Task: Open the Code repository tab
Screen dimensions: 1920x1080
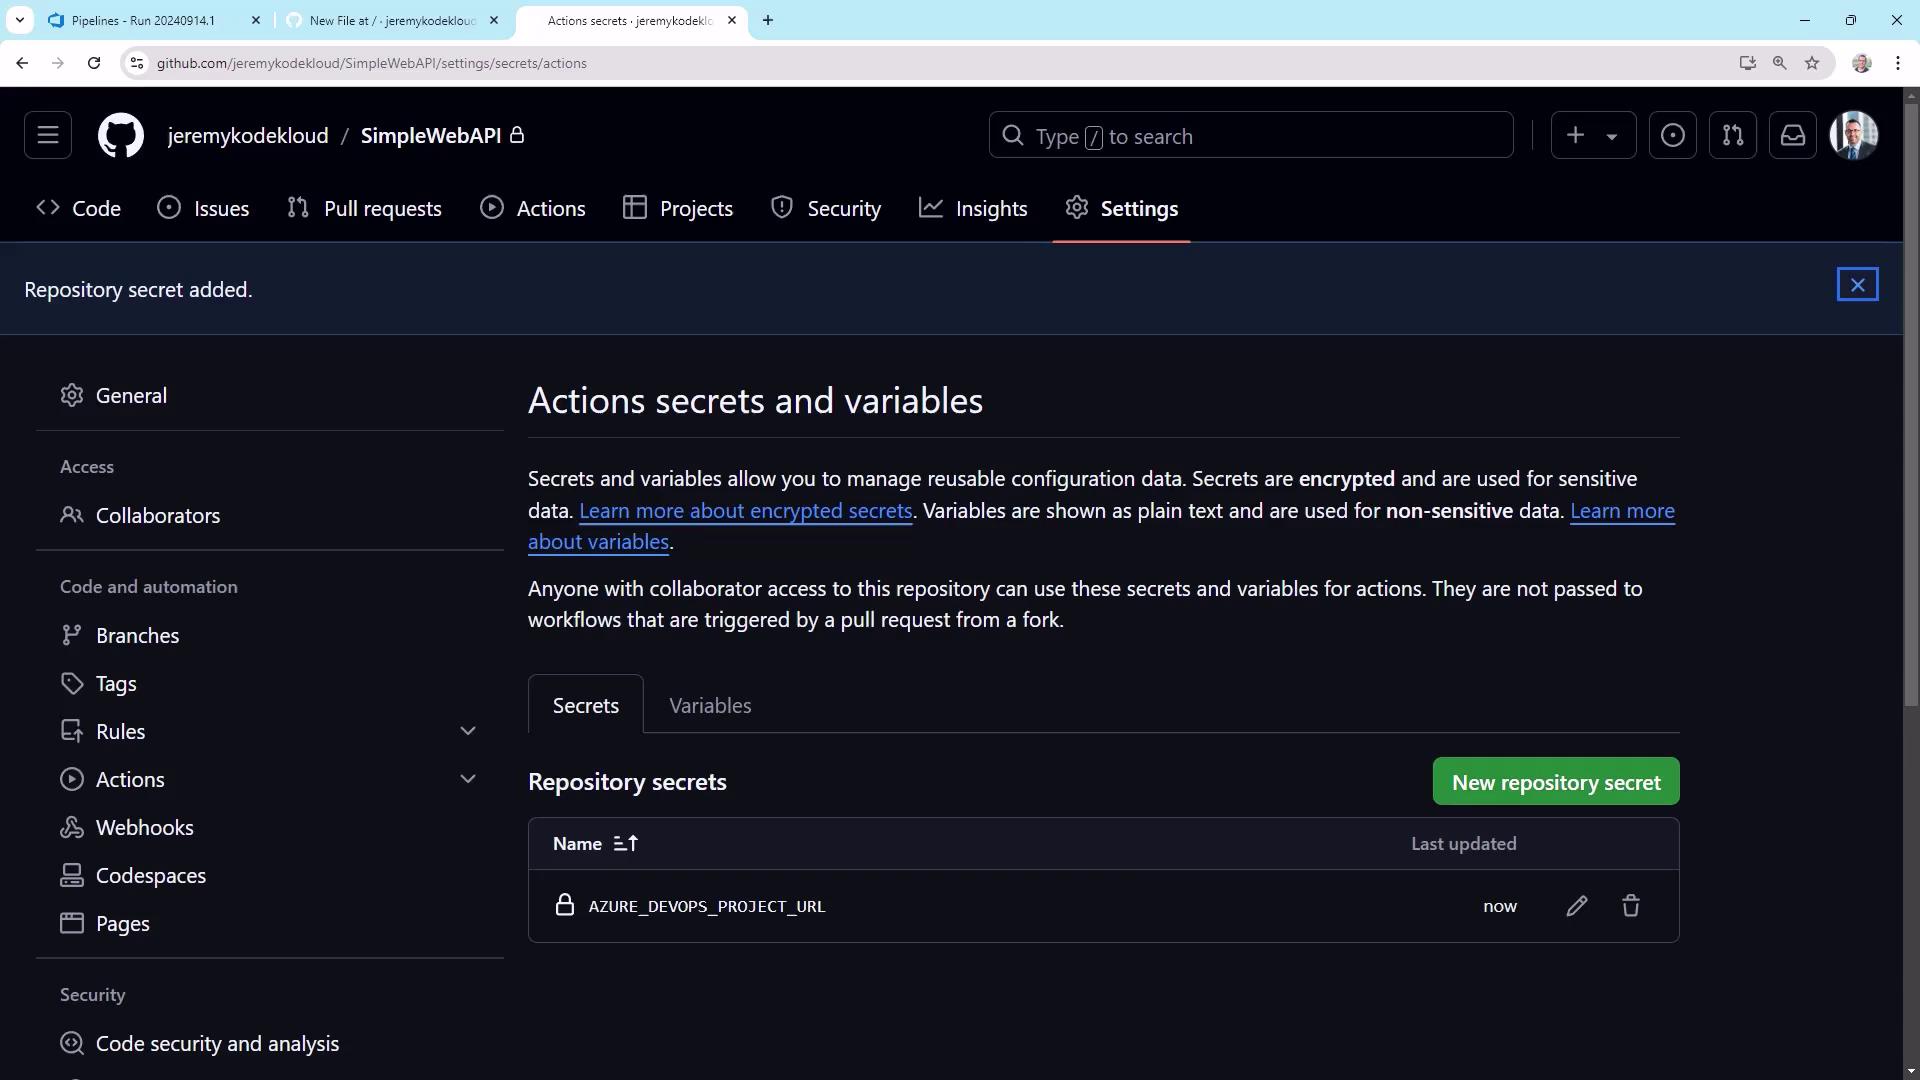Action: pos(78,208)
